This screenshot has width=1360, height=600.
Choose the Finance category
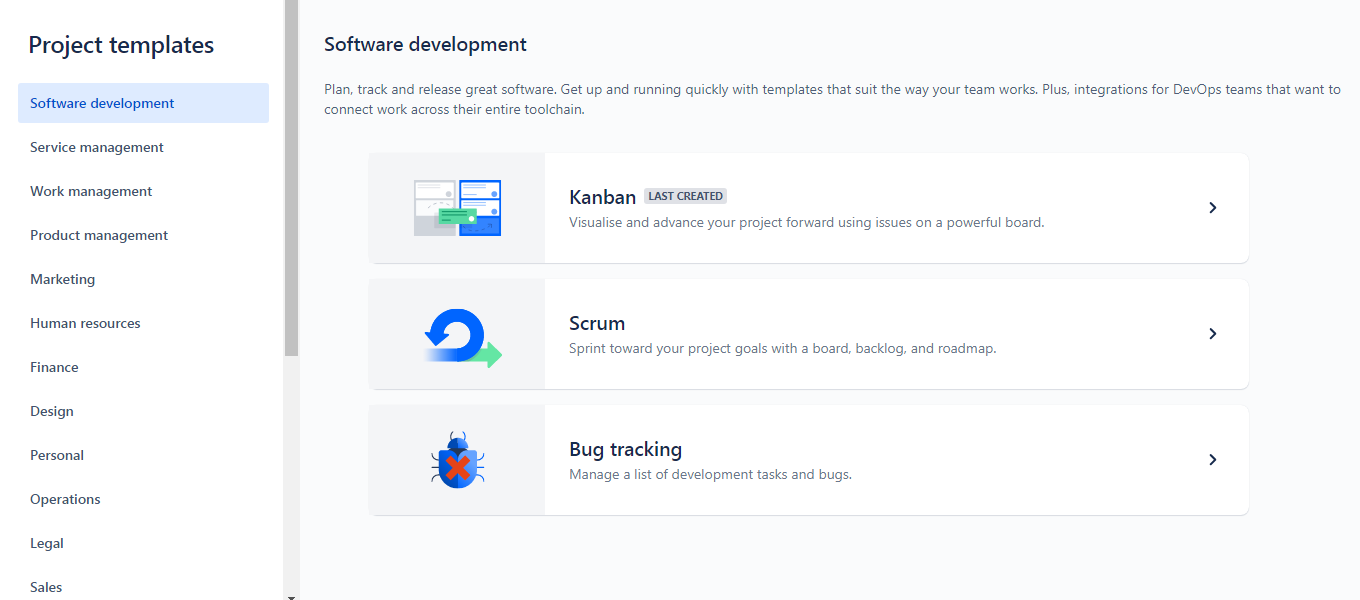(x=143, y=367)
